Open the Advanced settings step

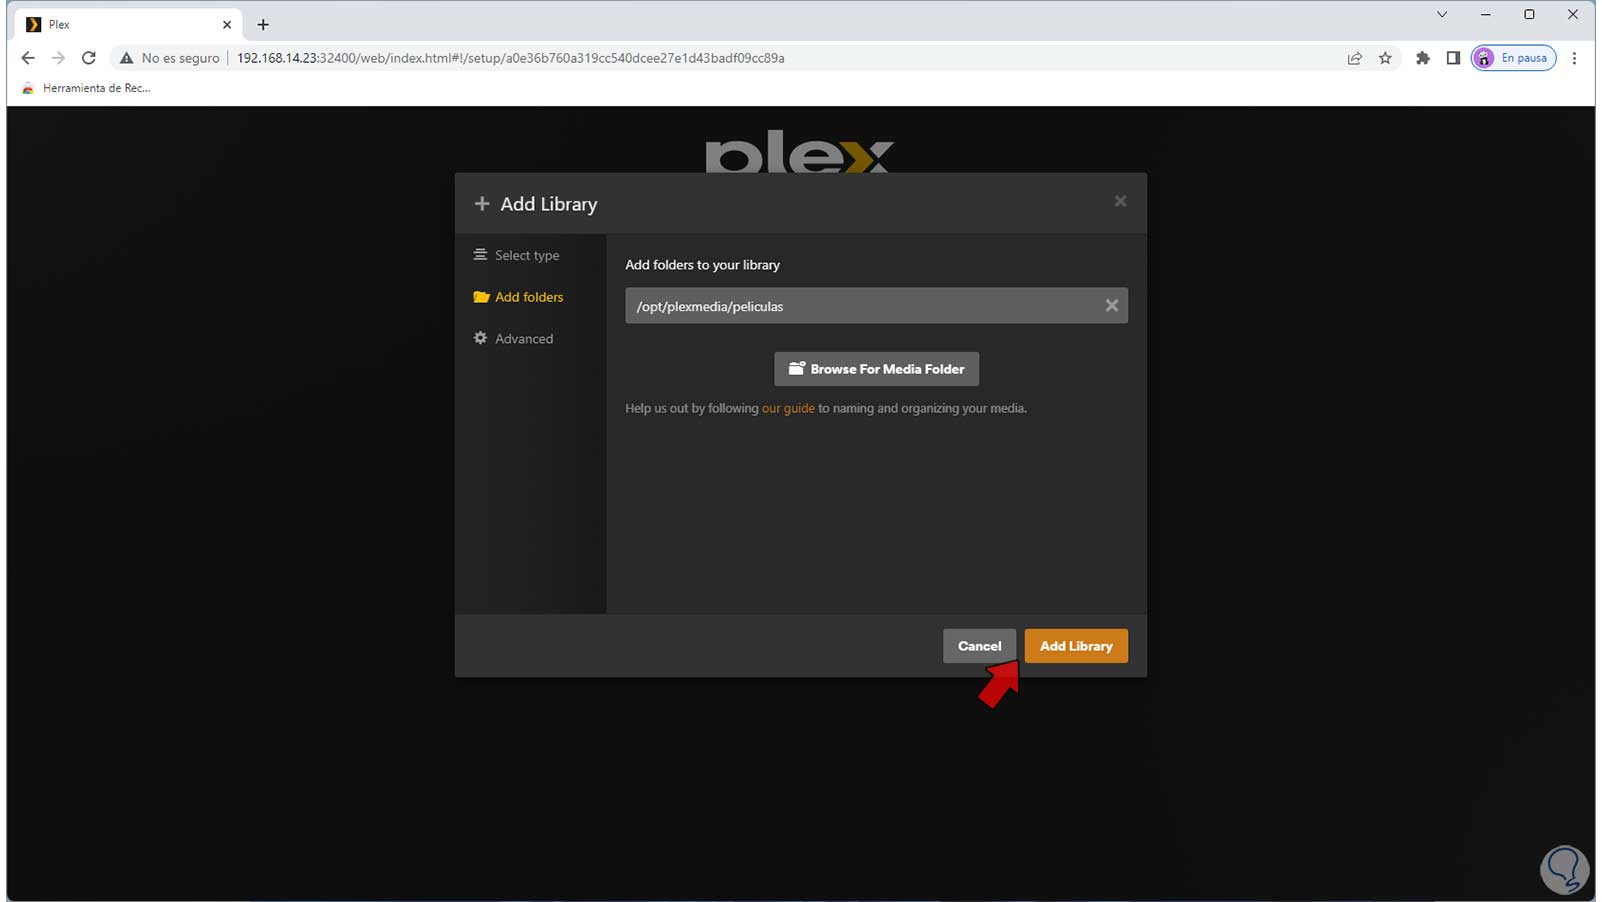click(x=513, y=339)
